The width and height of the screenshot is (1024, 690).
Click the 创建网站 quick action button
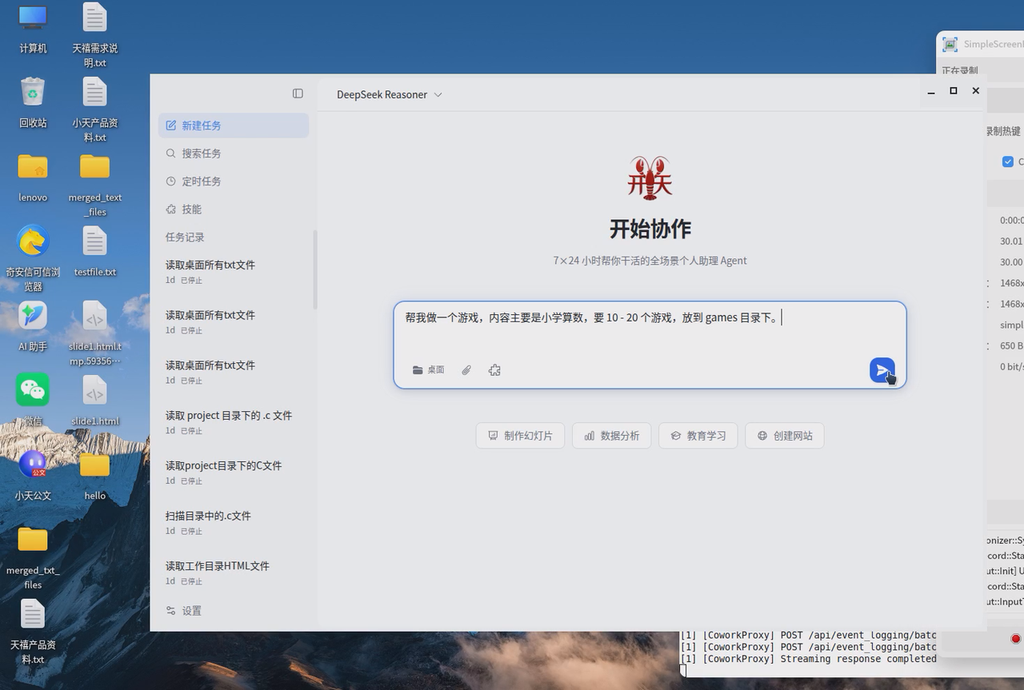pyautogui.click(x=784, y=435)
